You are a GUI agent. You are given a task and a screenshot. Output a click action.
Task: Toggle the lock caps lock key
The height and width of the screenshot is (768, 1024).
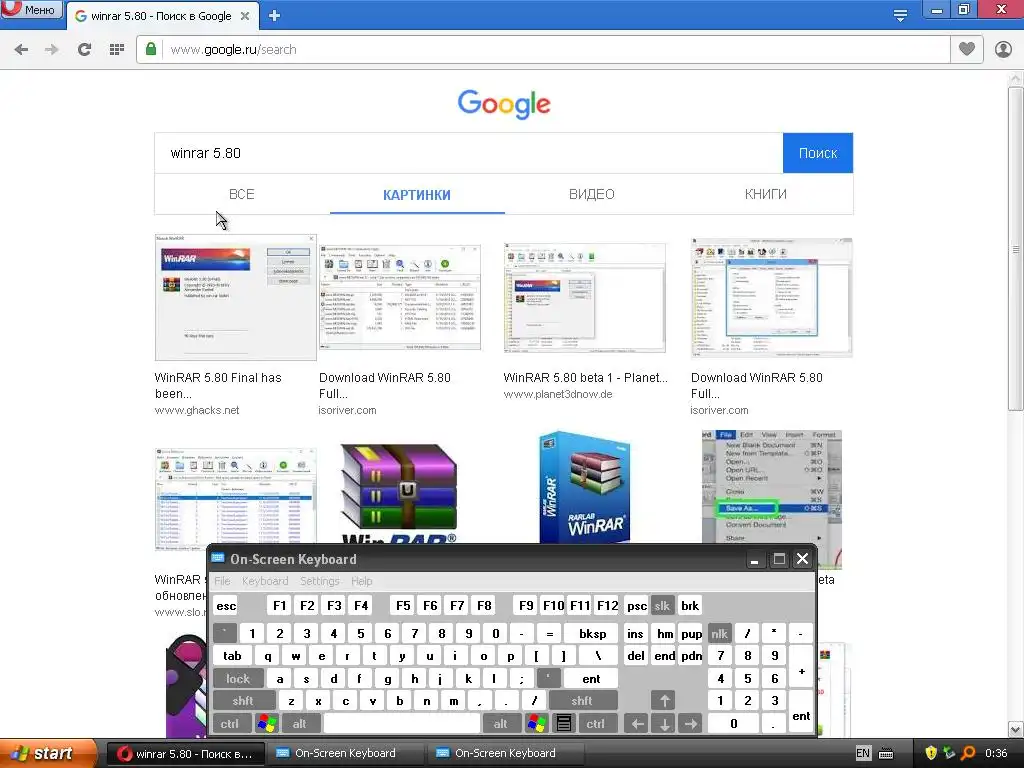[x=238, y=679]
